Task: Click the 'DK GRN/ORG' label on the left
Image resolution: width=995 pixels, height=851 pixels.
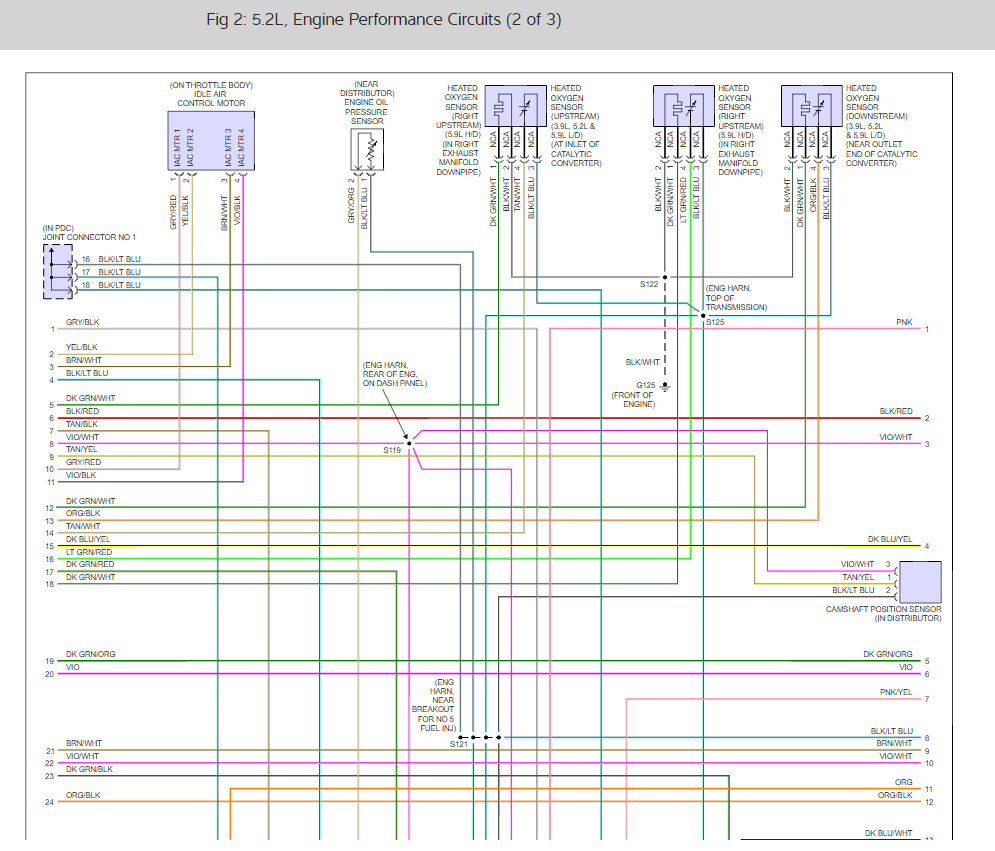Action: [91, 654]
